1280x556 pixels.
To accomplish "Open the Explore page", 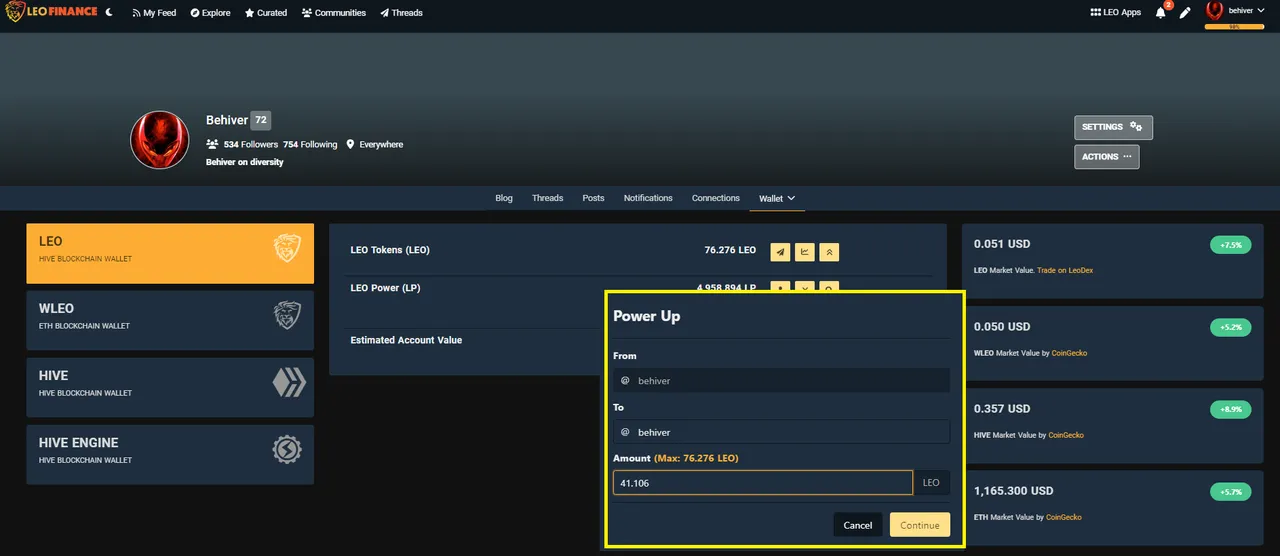I will coord(210,13).
